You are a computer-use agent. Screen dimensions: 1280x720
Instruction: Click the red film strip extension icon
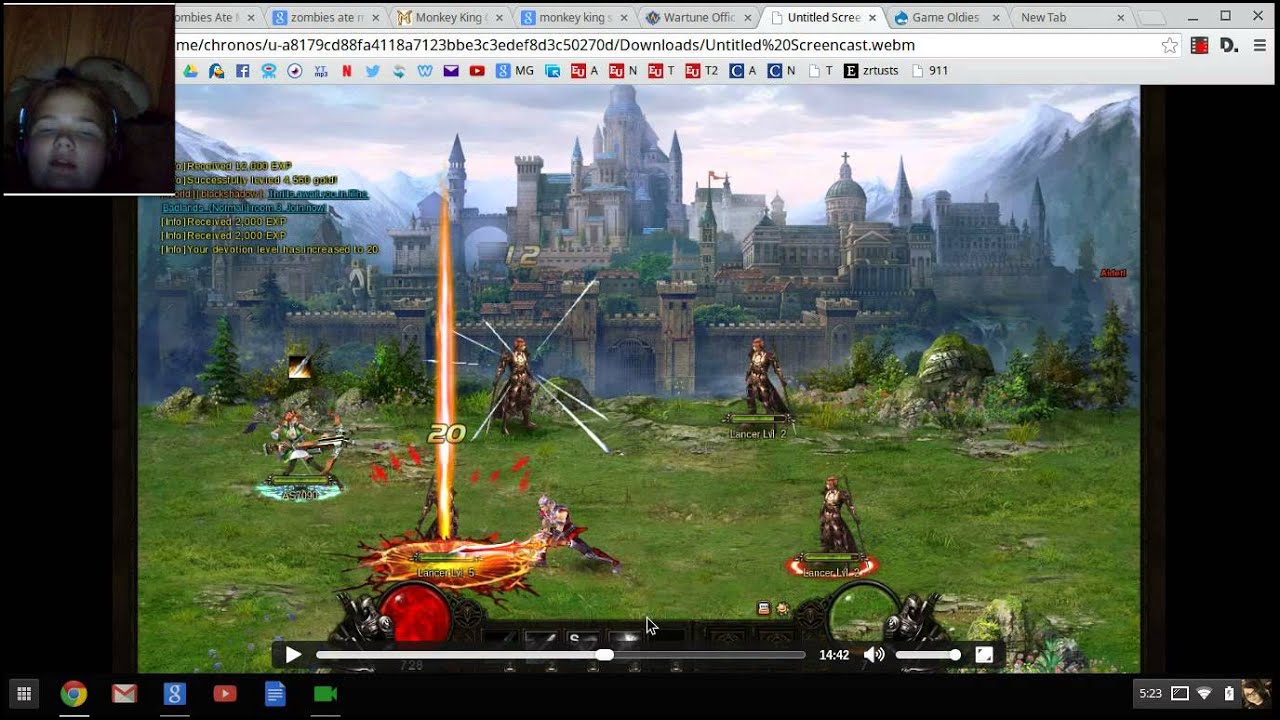tap(1199, 45)
